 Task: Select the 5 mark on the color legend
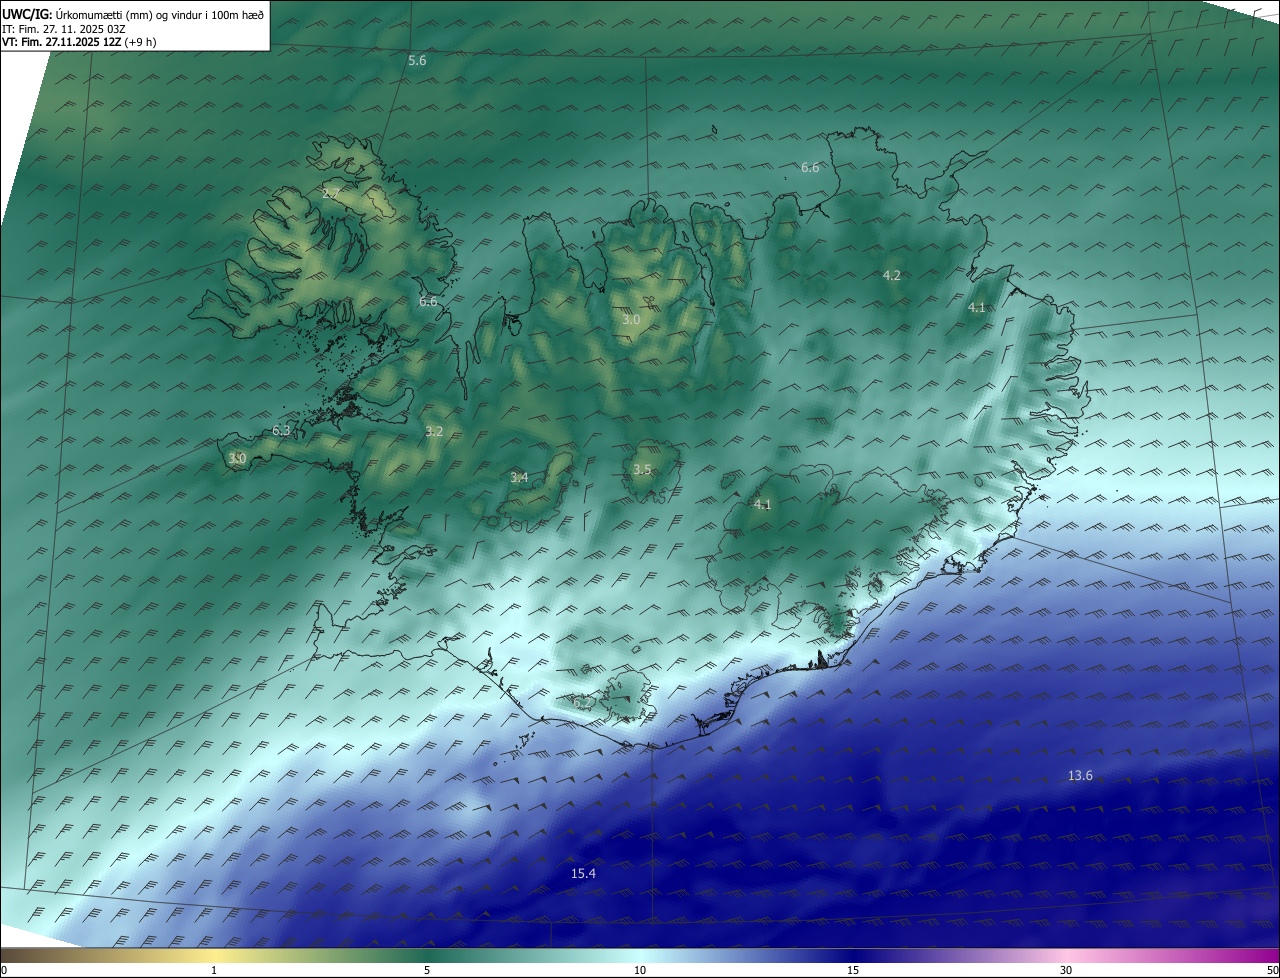(x=427, y=970)
